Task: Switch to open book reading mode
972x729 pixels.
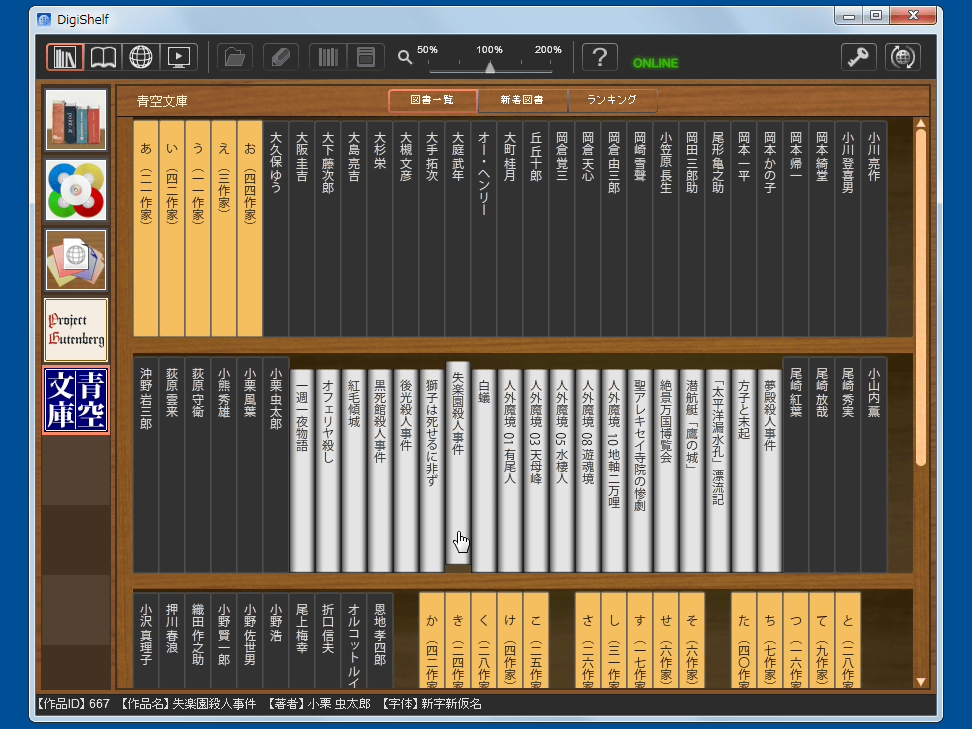Action: (x=103, y=58)
